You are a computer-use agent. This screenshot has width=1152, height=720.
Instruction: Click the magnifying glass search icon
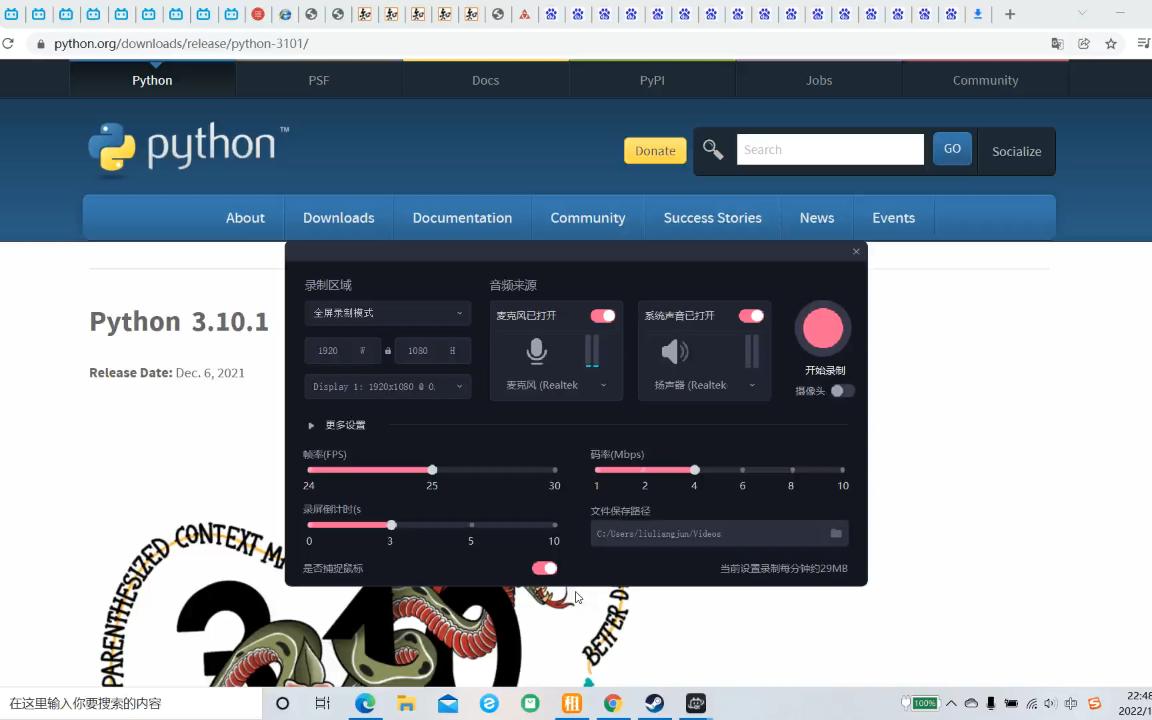pos(712,149)
